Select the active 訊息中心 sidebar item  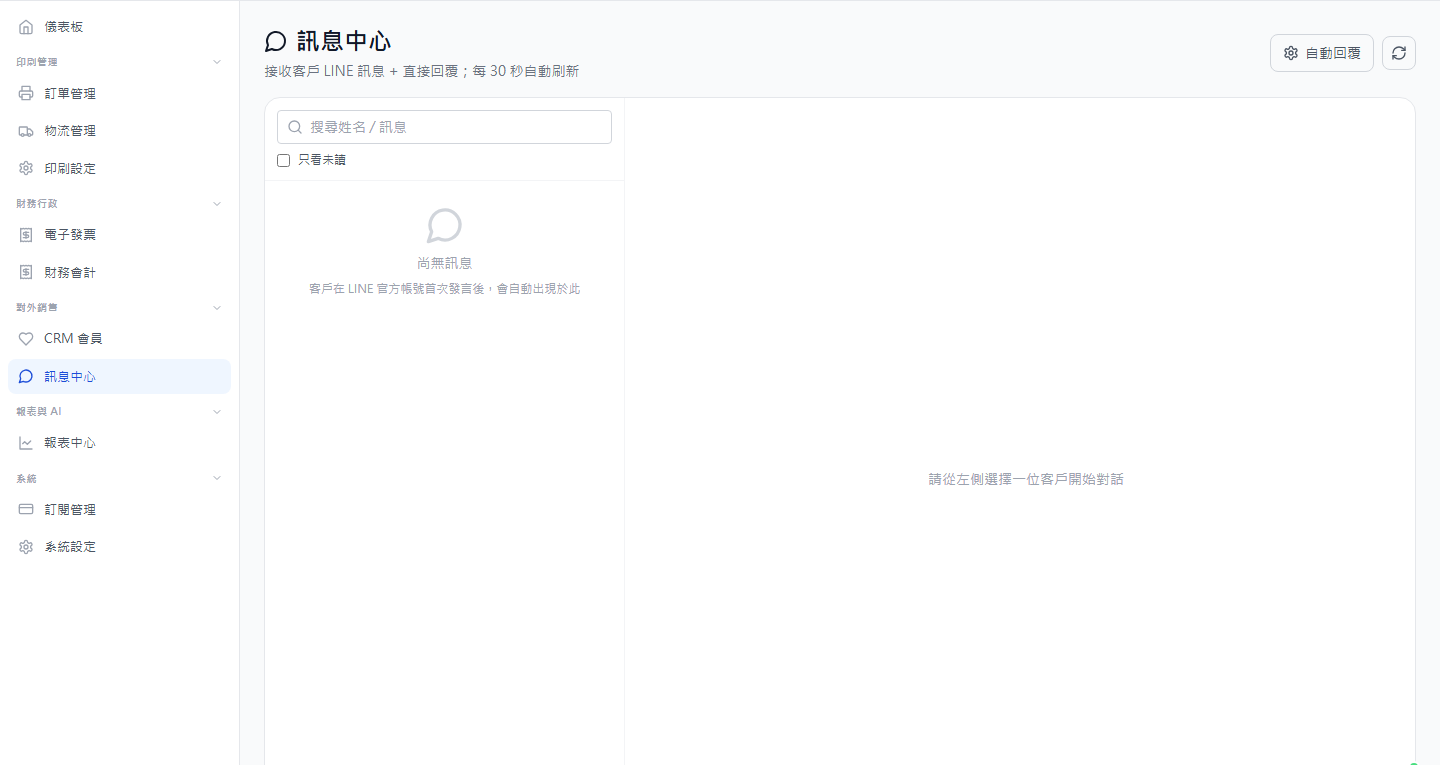119,377
